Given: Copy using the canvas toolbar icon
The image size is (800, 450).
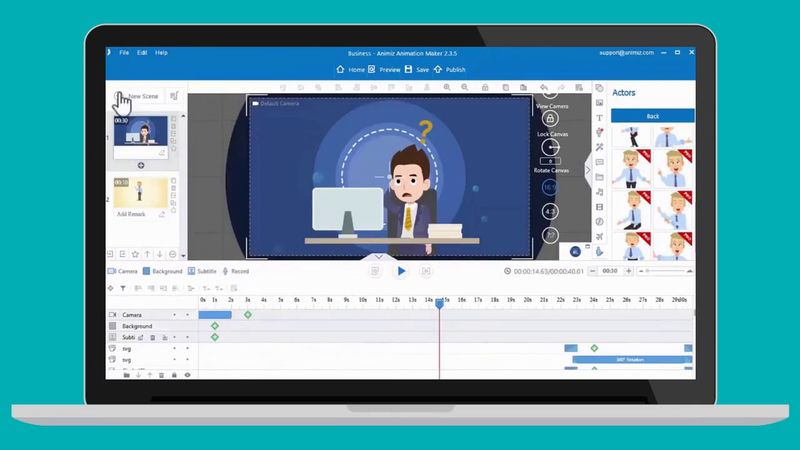Looking at the screenshot, I should point(505,87).
